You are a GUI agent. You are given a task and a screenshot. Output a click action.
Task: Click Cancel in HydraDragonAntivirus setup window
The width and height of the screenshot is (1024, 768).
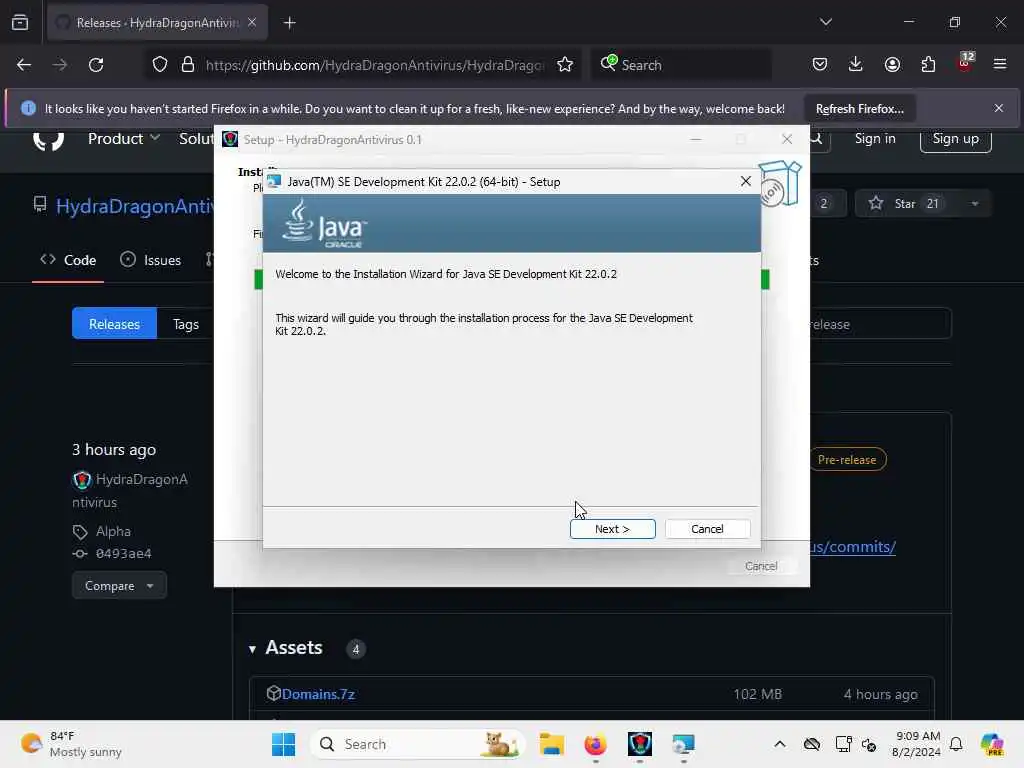[x=761, y=566]
